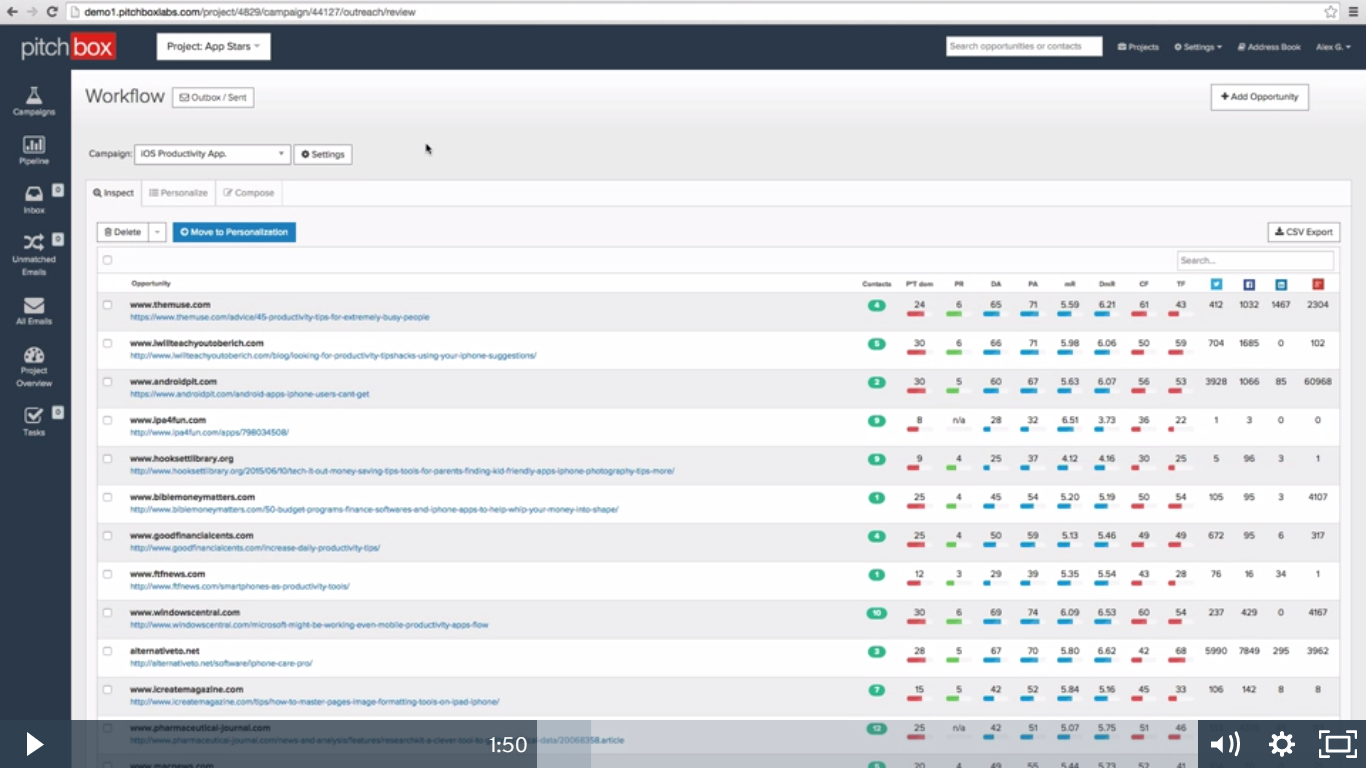Open the Campaign selector dropdown
The image size is (1366, 768).
212,154
